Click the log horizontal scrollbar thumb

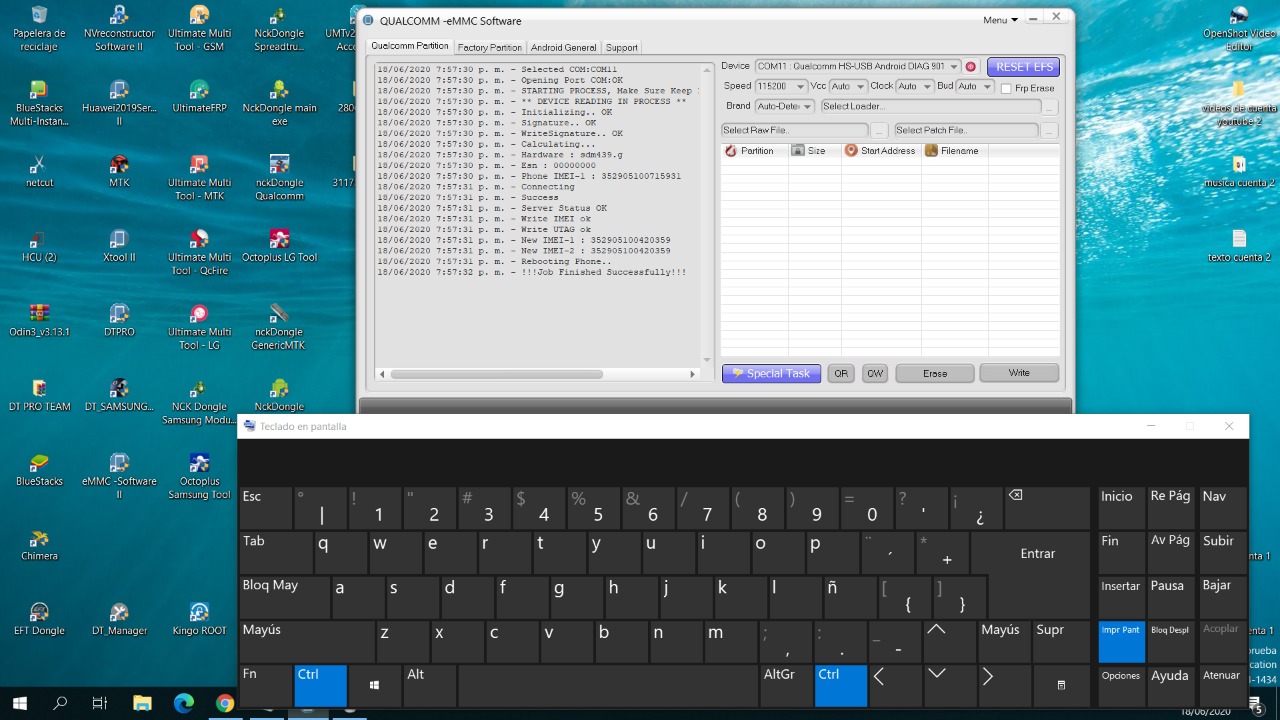[496, 374]
